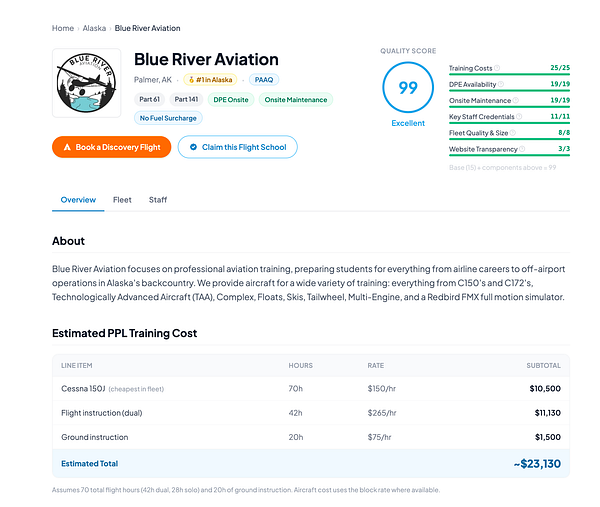
Task: Click the $11,130 subtotal cell
Action: [548, 413]
